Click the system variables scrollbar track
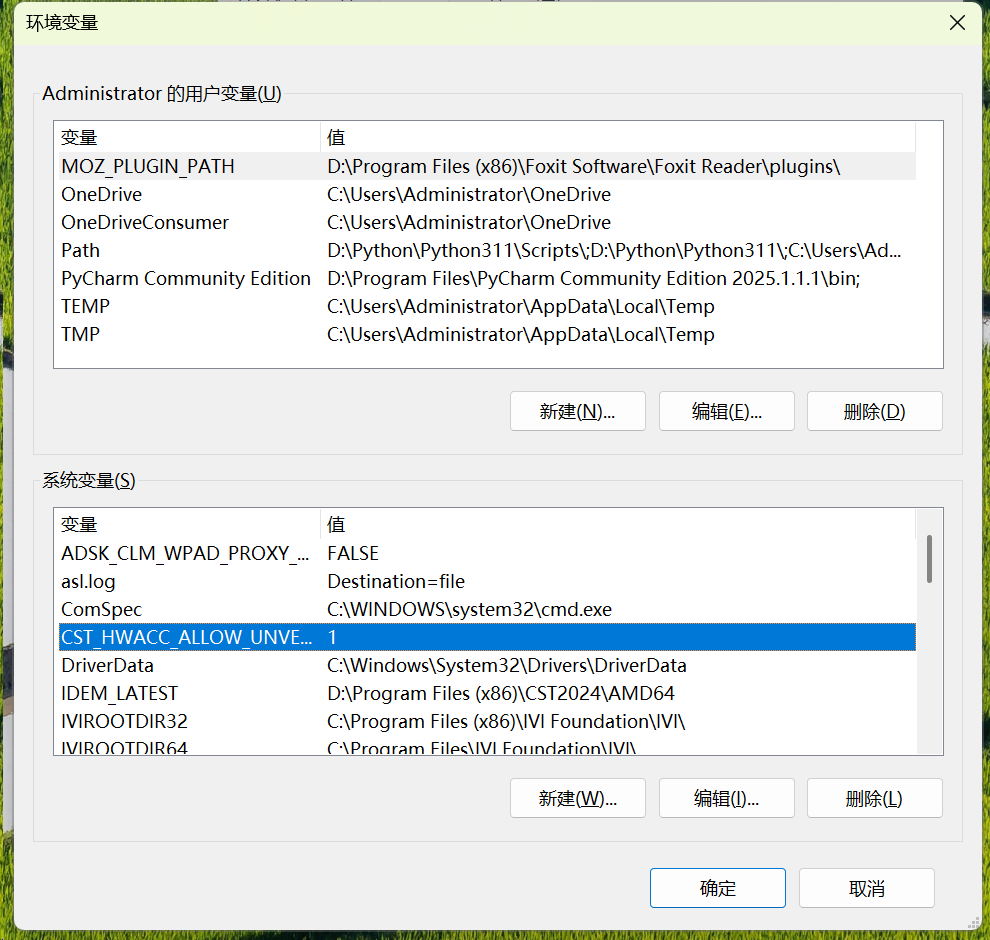The width and height of the screenshot is (990, 940). pos(931,700)
